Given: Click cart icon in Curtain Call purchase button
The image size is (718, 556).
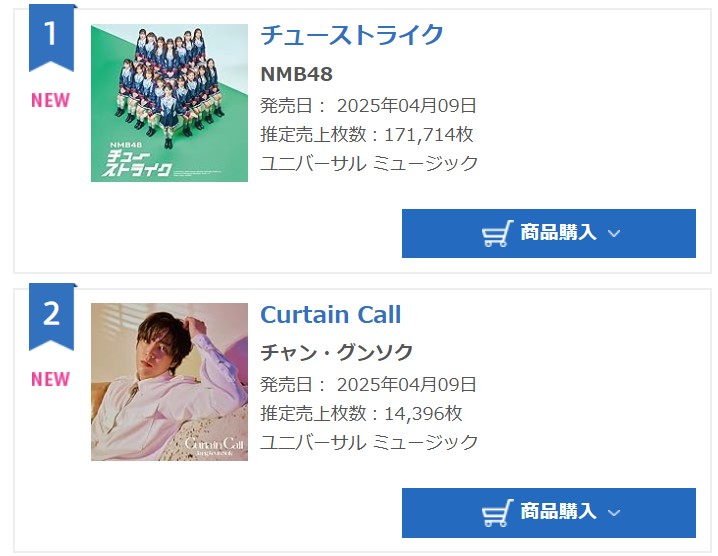Looking at the screenshot, I should click(x=497, y=513).
